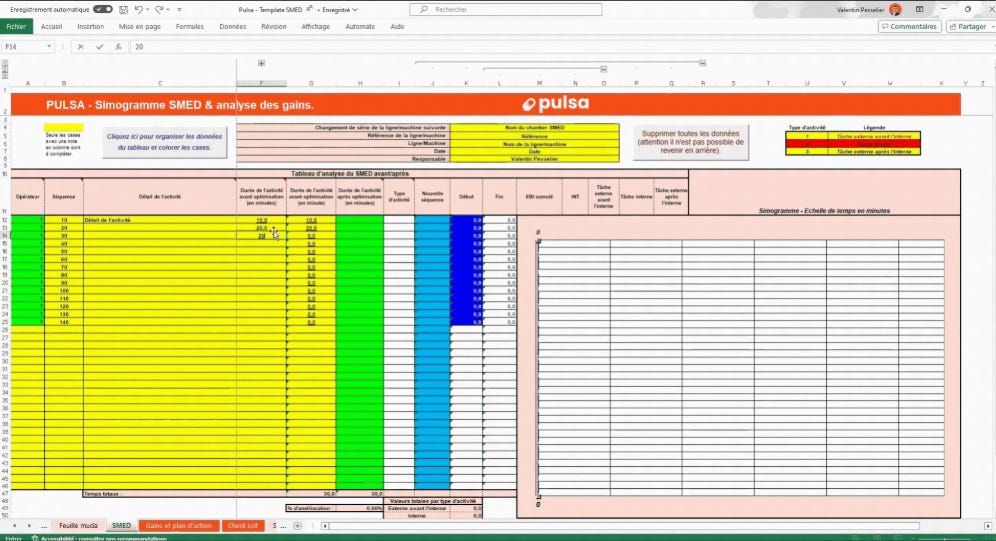Open the Undo history dropdown arrow

147,10
